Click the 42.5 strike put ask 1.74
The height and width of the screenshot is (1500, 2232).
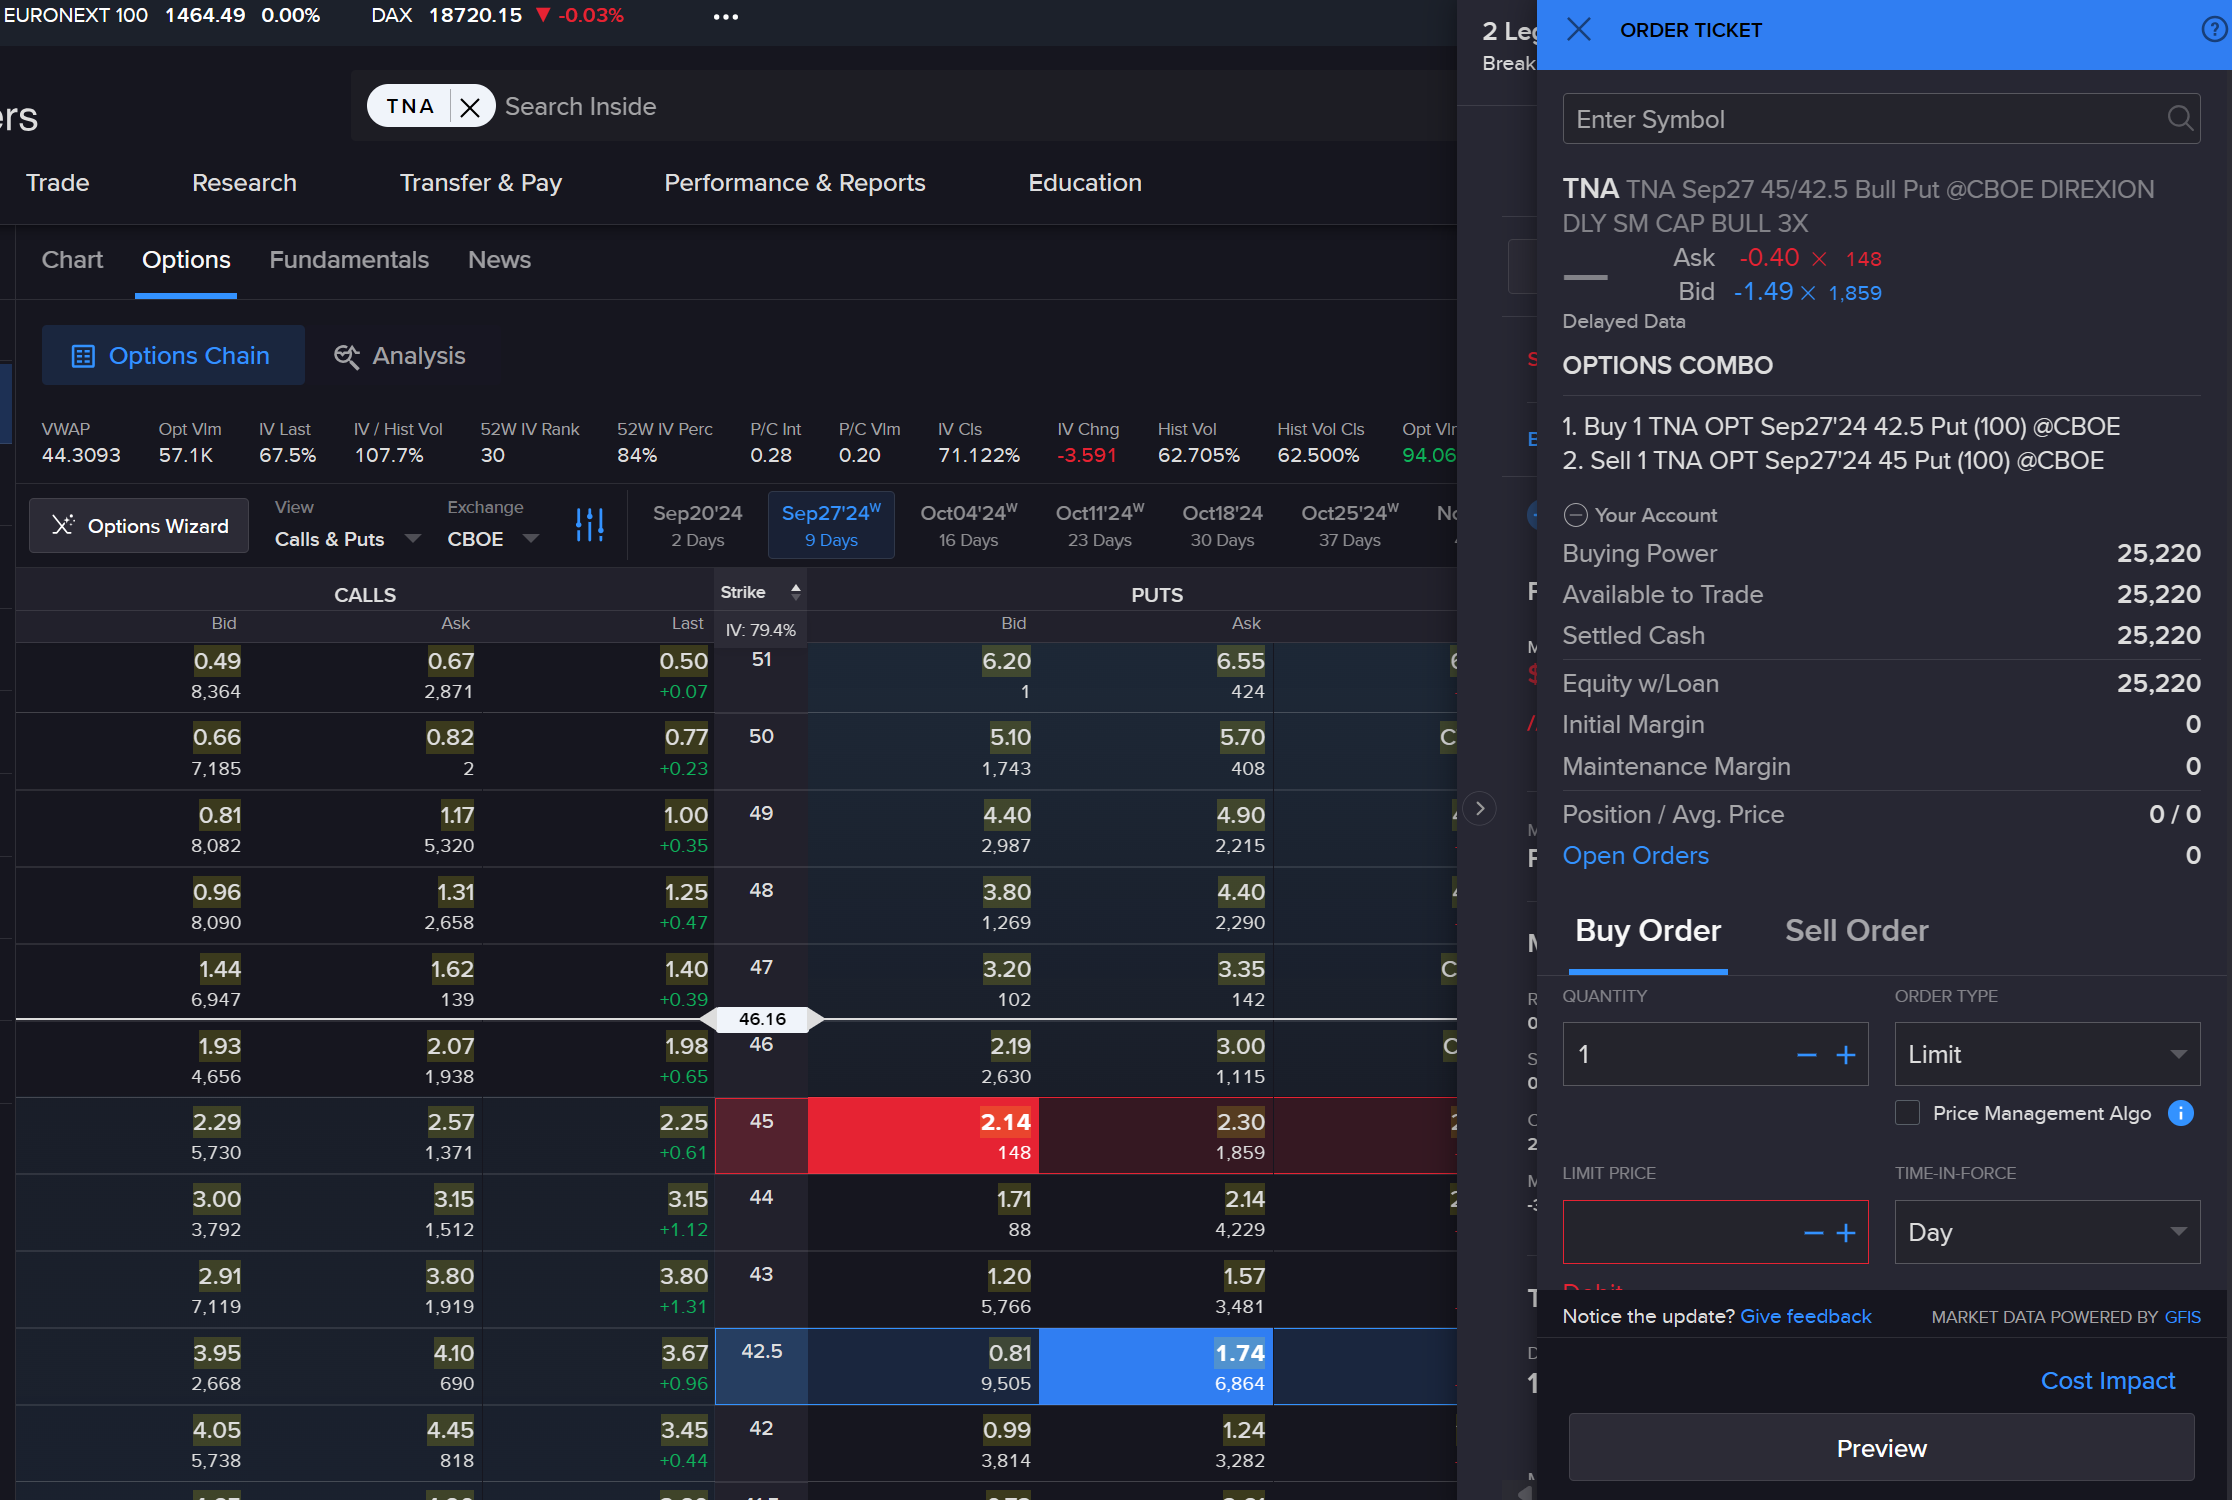(x=1156, y=1366)
